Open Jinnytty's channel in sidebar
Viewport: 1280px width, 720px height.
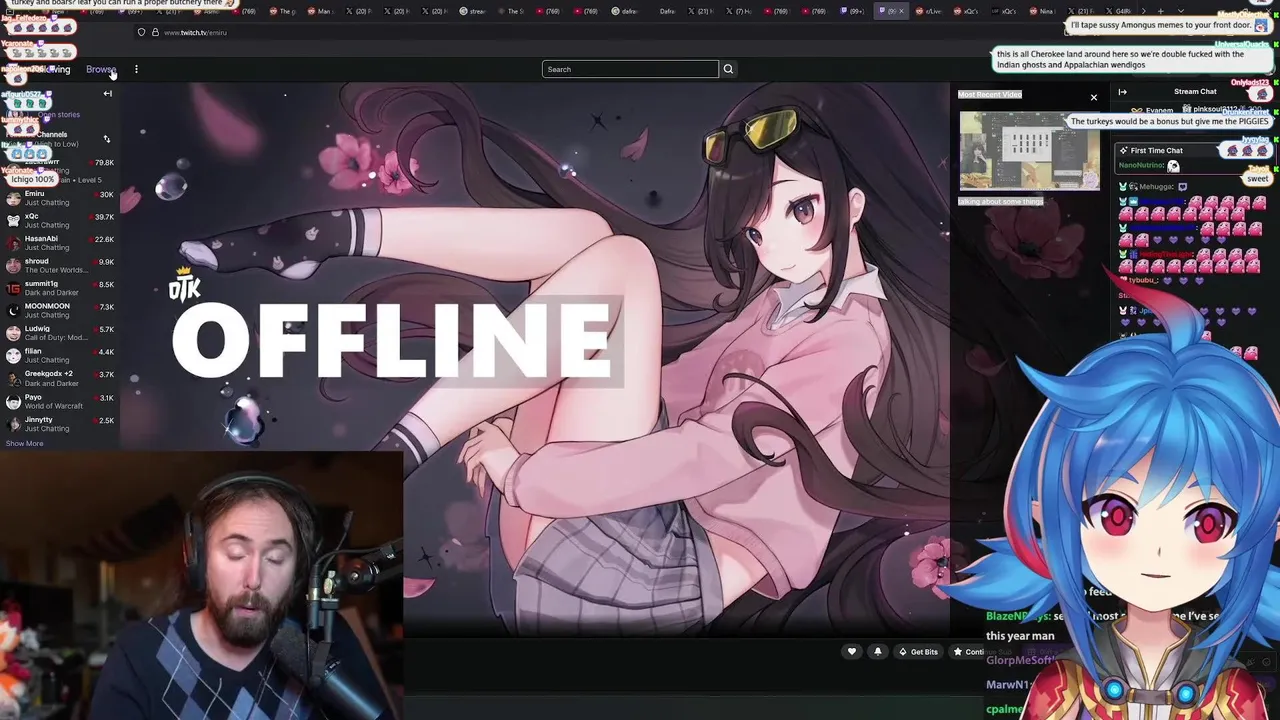click(60, 424)
